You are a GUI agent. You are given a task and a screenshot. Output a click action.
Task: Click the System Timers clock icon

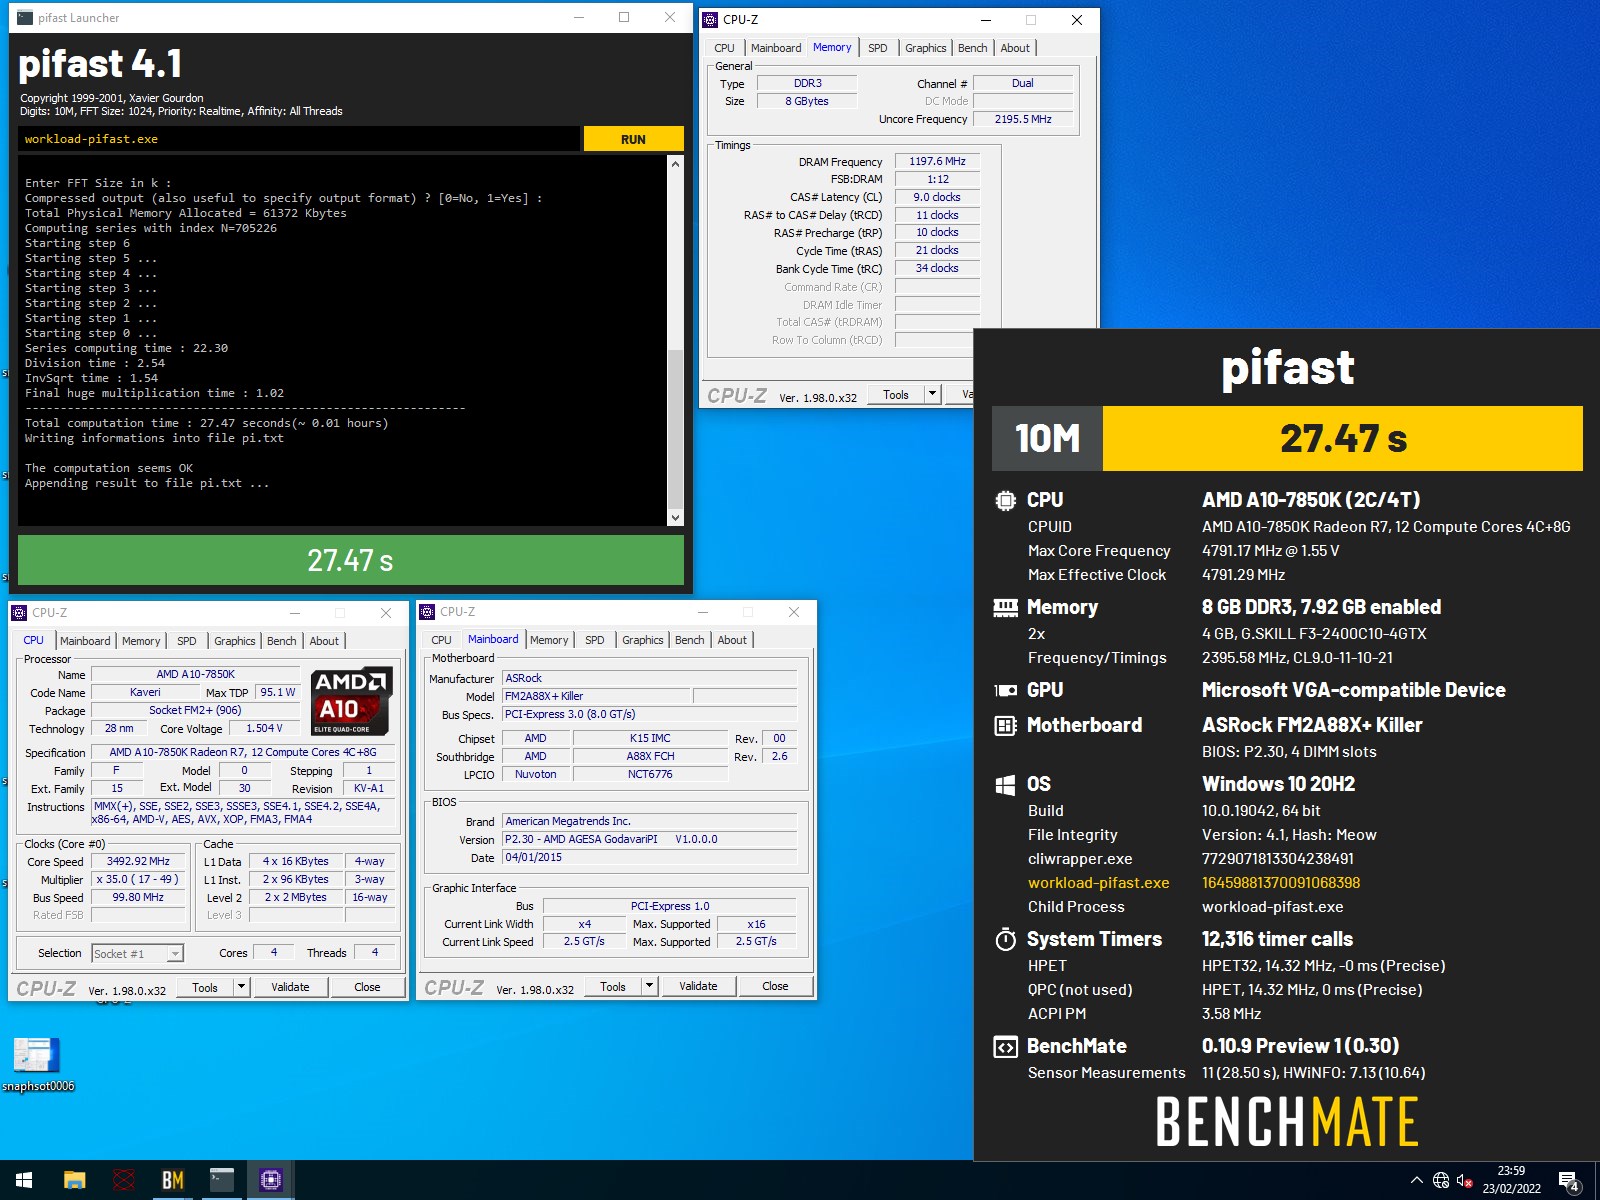click(1005, 939)
